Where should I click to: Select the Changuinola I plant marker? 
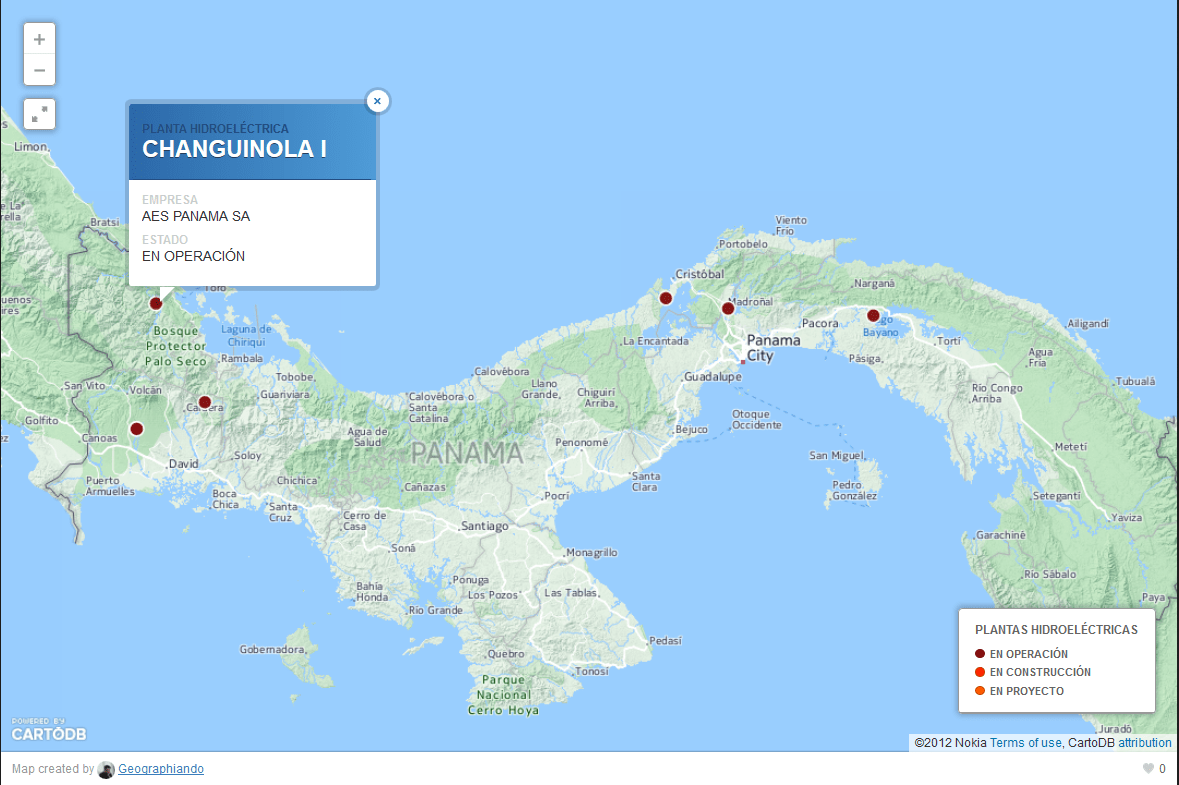[156, 304]
